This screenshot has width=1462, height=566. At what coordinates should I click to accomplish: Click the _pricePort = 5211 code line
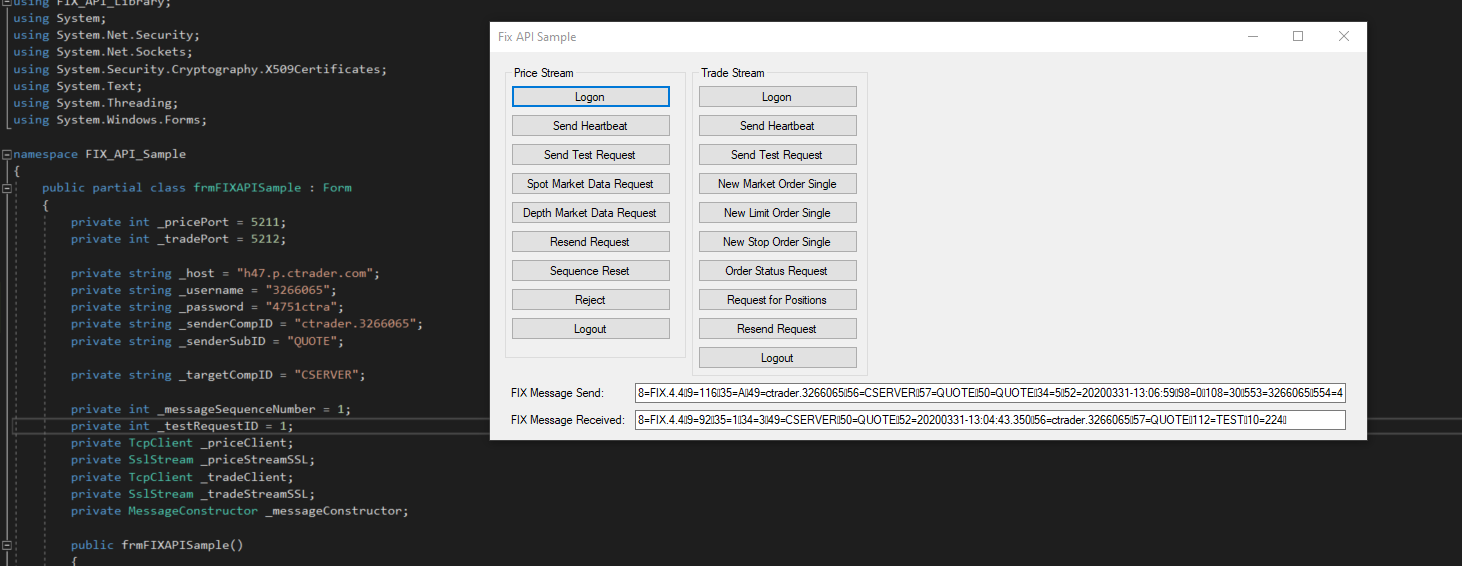pos(178,222)
